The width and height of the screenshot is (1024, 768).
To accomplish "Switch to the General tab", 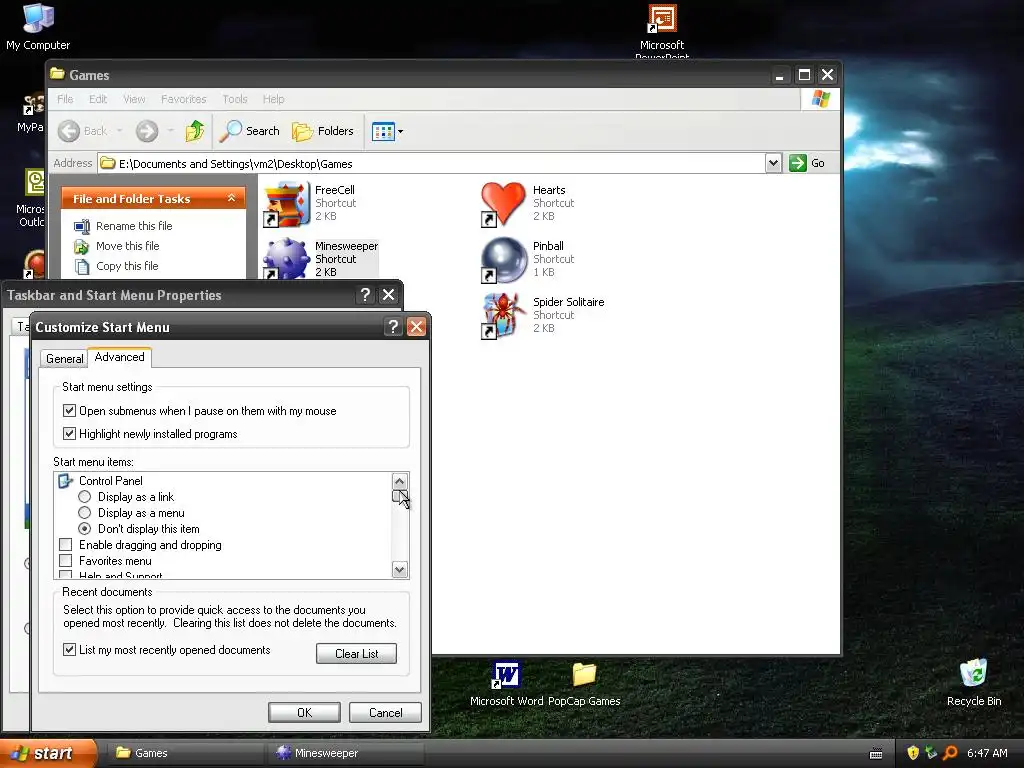I will [x=64, y=359].
